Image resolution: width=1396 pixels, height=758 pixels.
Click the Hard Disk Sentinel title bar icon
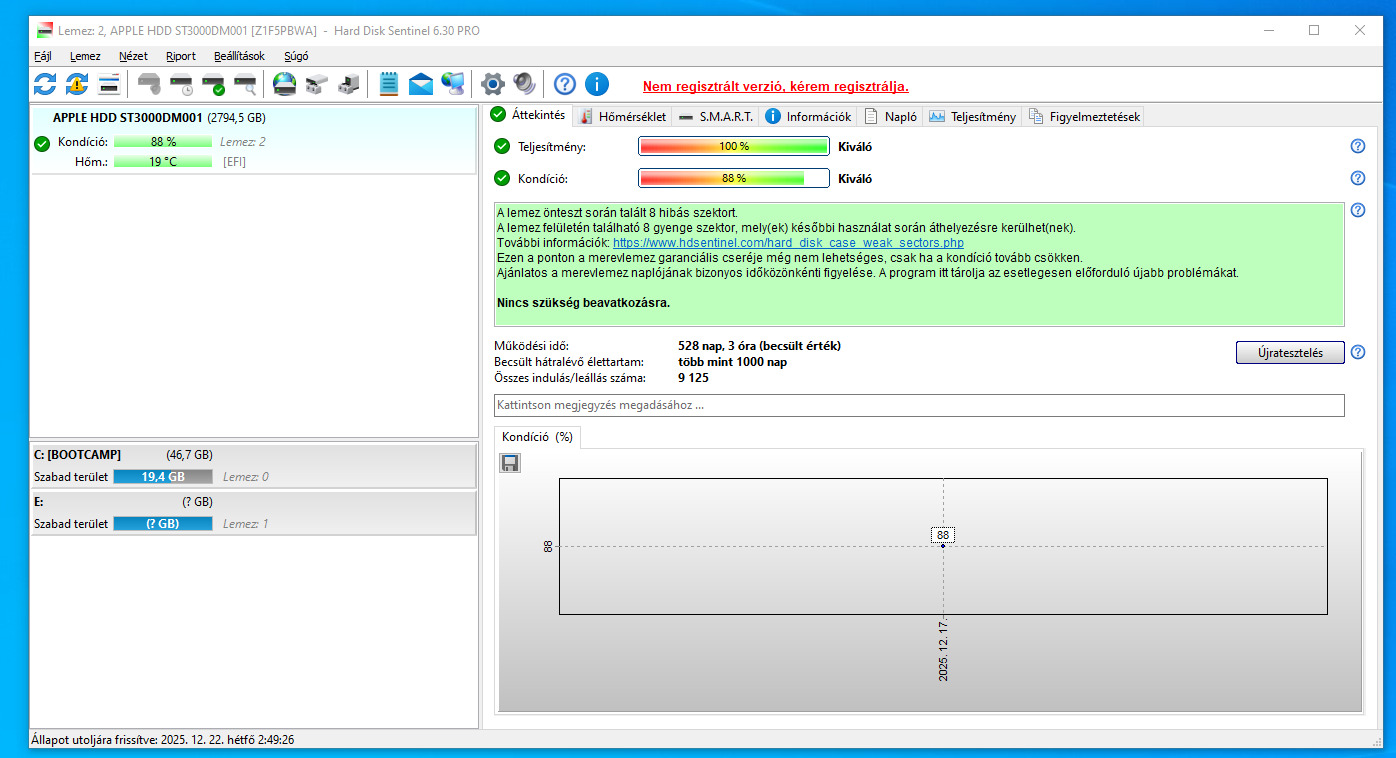[x=45, y=30]
